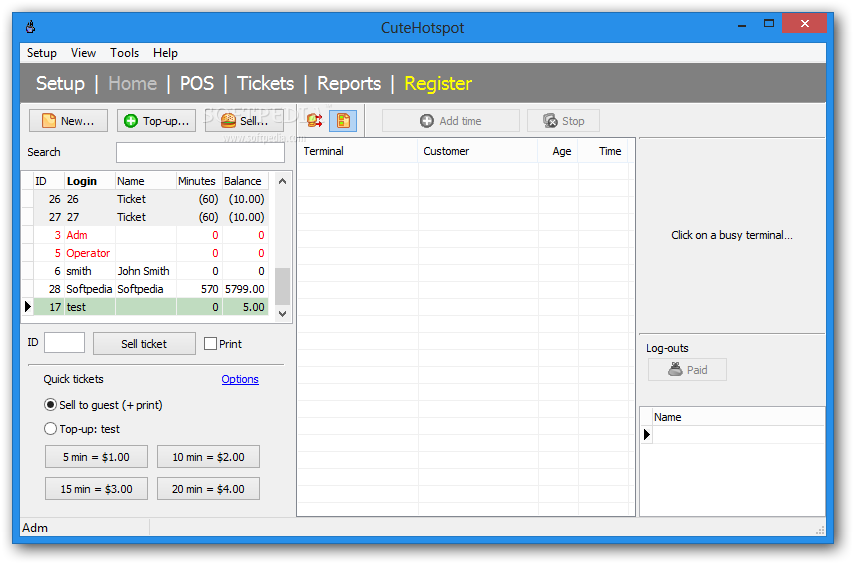
Task: Click the Age column header
Action: coord(558,151)
